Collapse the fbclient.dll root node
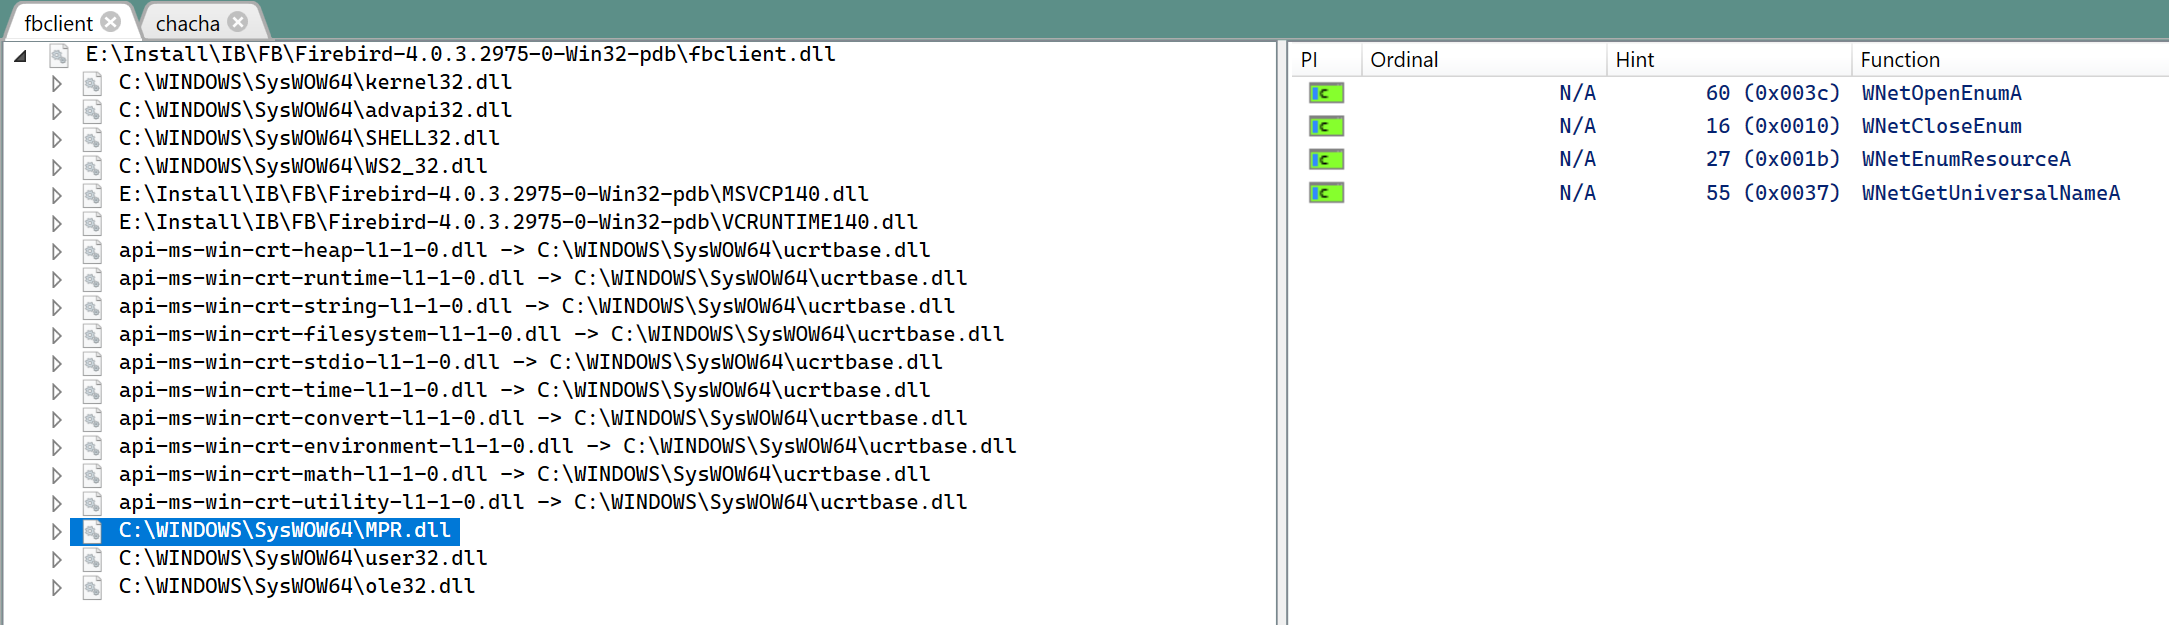The width and height of the screenshot is (2169, 625). click(20, 56)
